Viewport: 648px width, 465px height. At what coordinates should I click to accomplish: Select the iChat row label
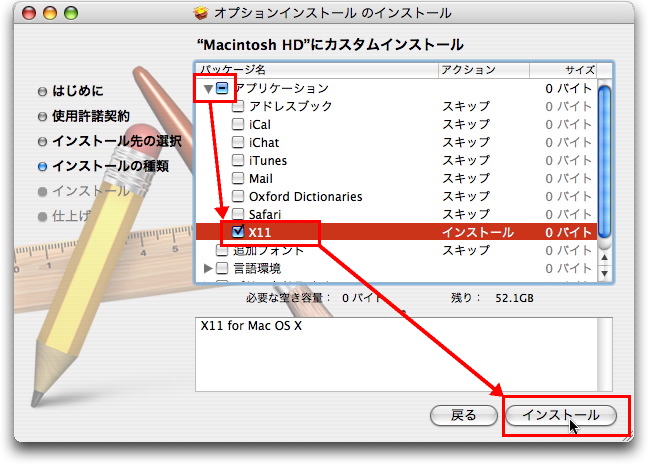[x=264, y=143]
